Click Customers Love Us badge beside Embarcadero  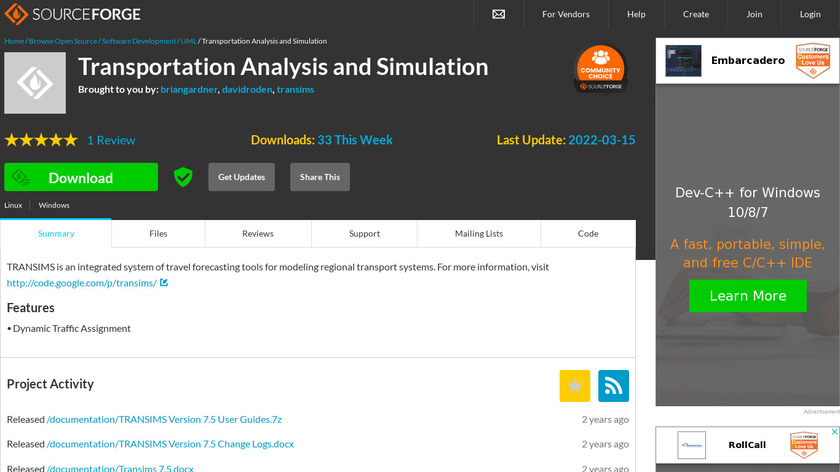(813, 61)
